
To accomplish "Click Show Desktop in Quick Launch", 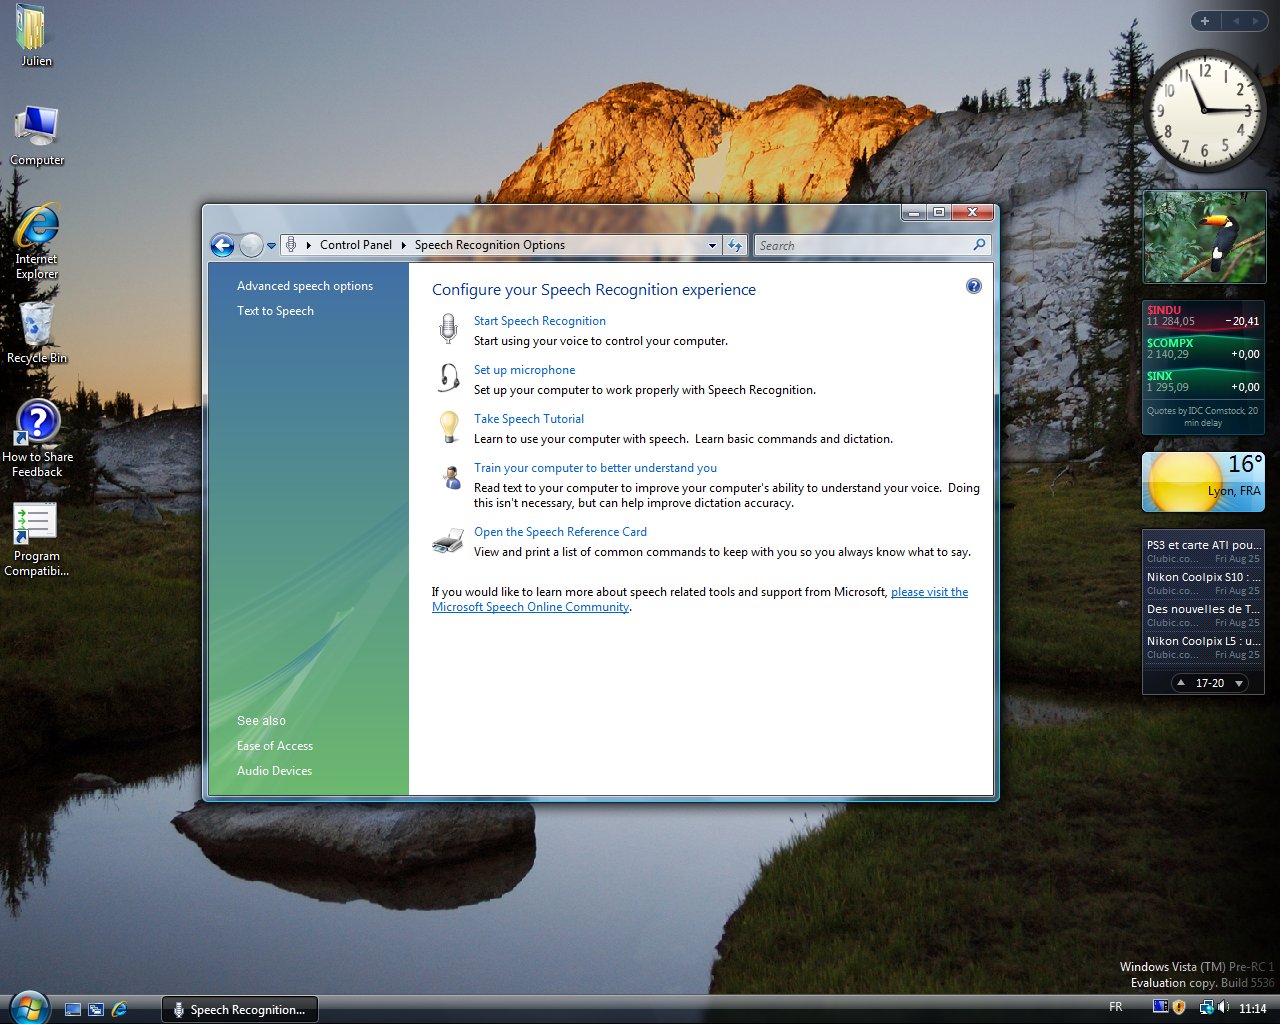I will [73, 1009].
